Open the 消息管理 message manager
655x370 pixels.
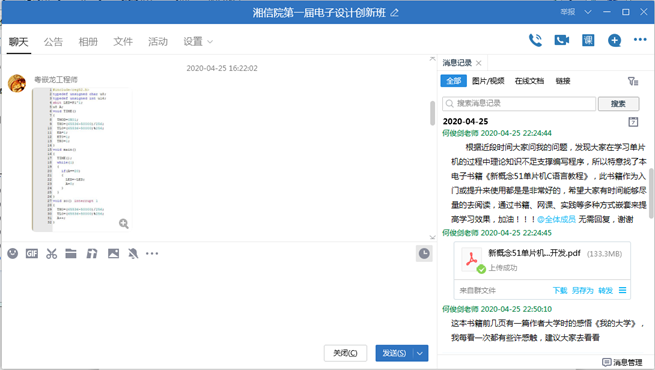(622, 362)
